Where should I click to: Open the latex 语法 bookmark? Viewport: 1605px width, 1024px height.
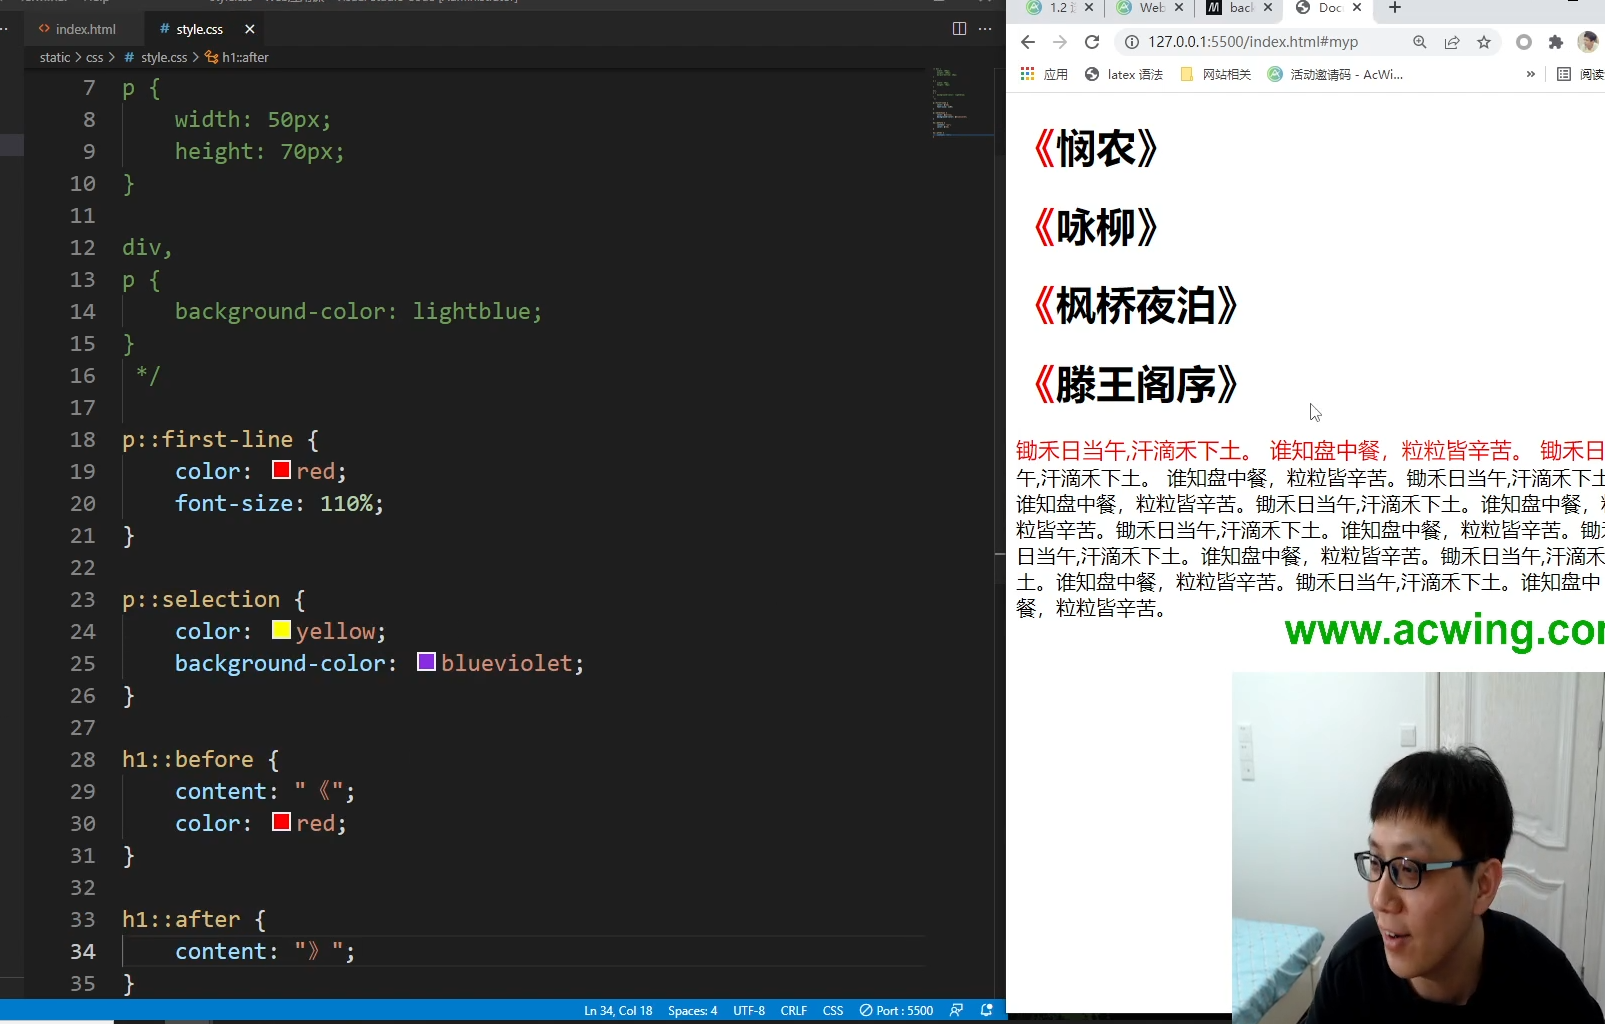(x=1124, y=74)
